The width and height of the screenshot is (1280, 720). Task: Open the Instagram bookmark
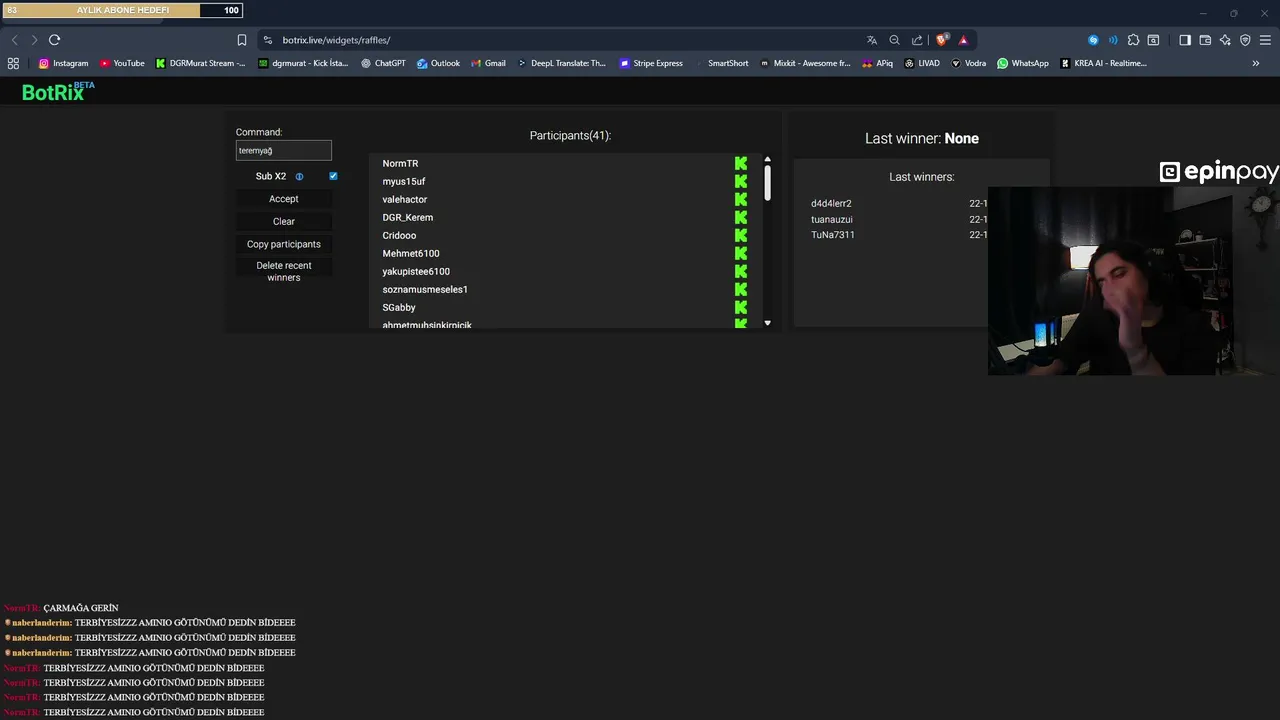(x=63, y=63)
